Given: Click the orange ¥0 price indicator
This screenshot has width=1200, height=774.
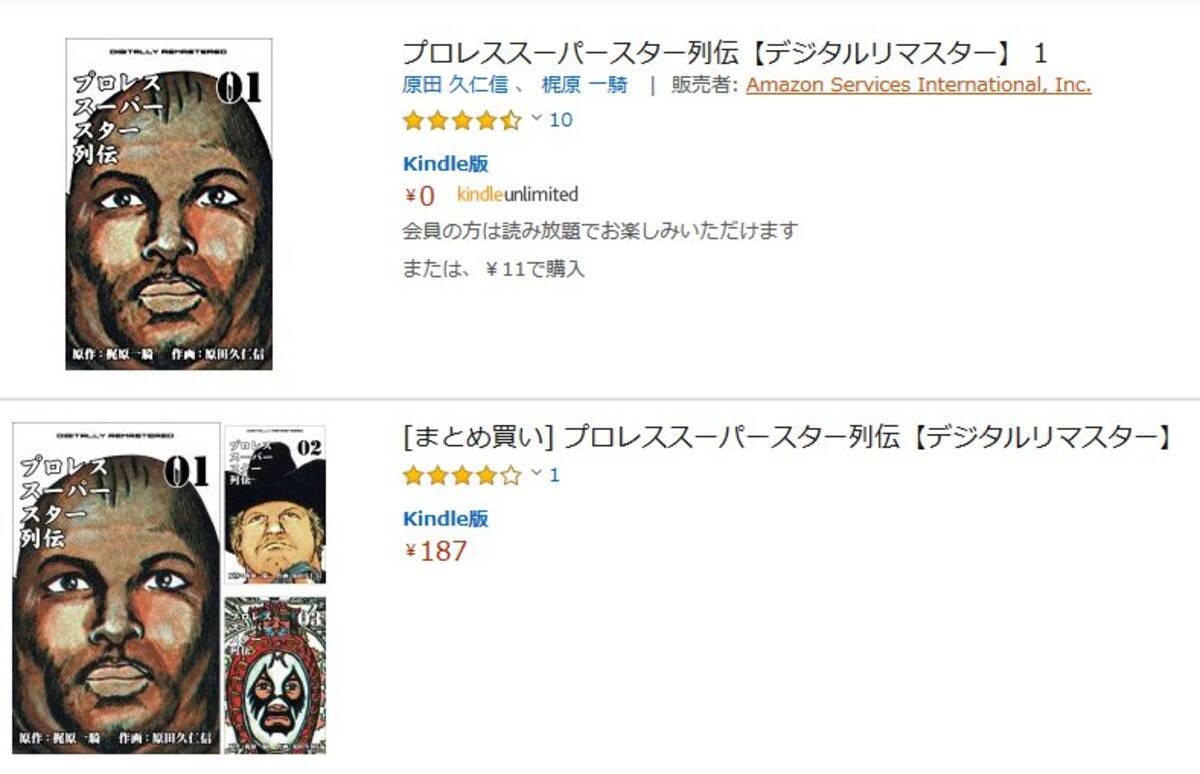Looking at the screenshot, I should pyautogui.click(x=419, y=193).
